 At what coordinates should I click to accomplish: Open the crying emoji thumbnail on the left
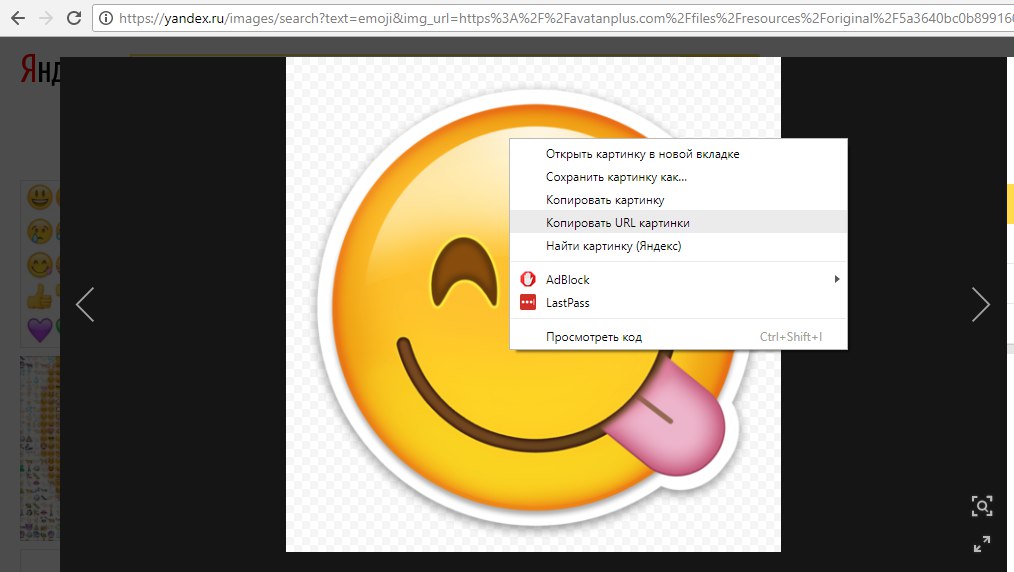(39, 231)
